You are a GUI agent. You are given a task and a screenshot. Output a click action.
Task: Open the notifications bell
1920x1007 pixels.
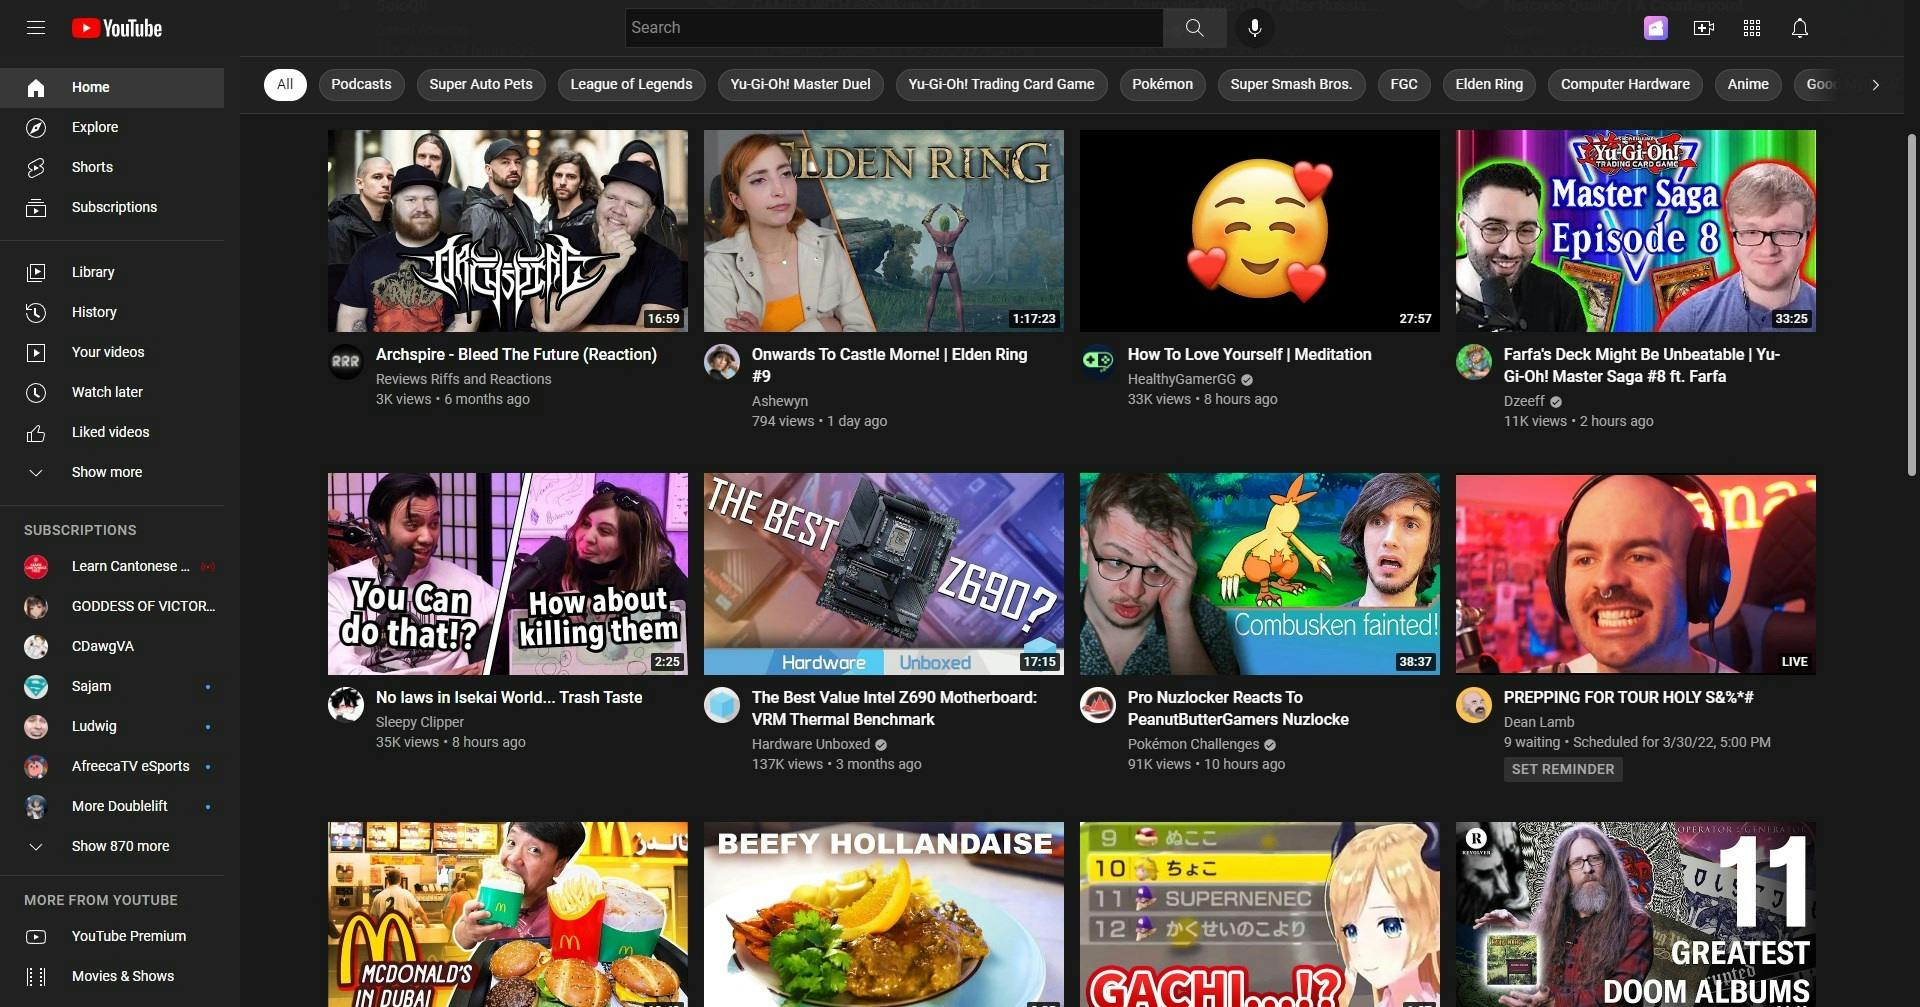click(1800, 28)
